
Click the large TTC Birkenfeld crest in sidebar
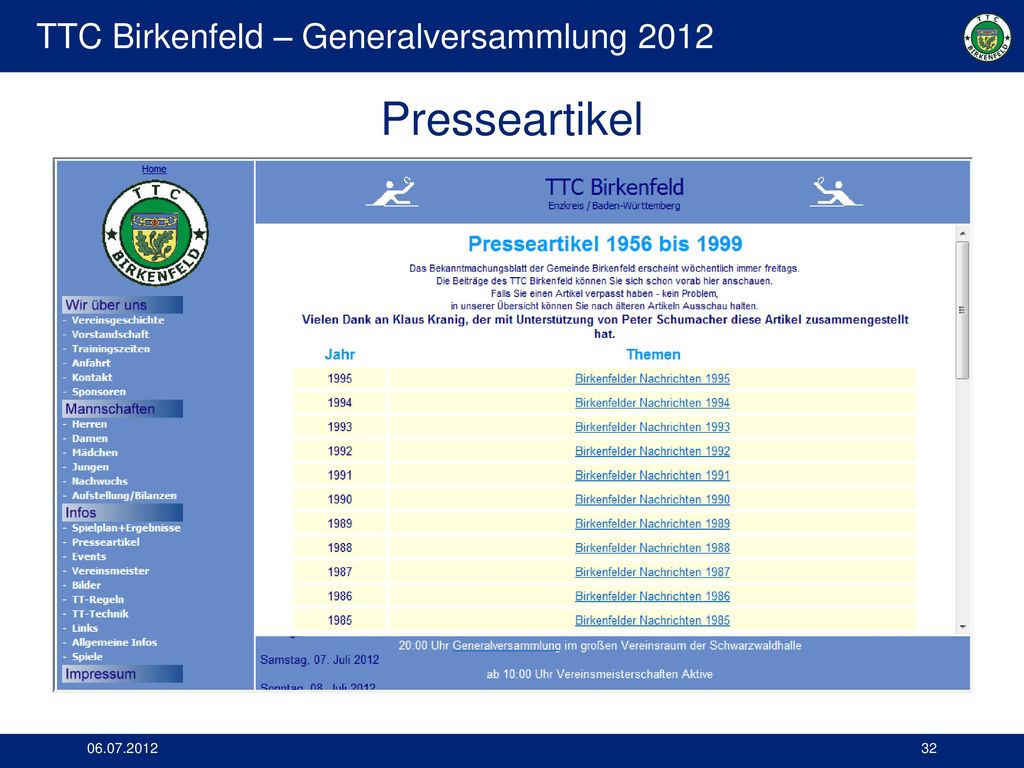(155, 233)
